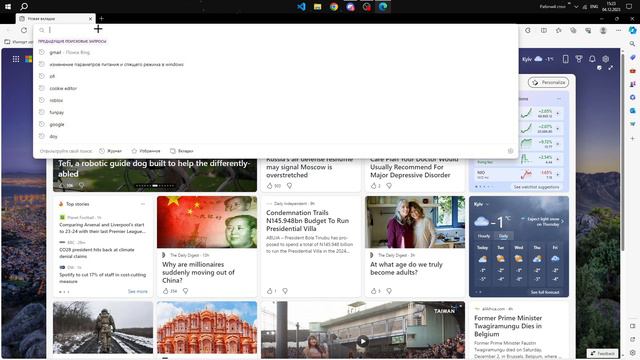Open the Windows clock and date
640x360 pixels.
tap(611, 7)
